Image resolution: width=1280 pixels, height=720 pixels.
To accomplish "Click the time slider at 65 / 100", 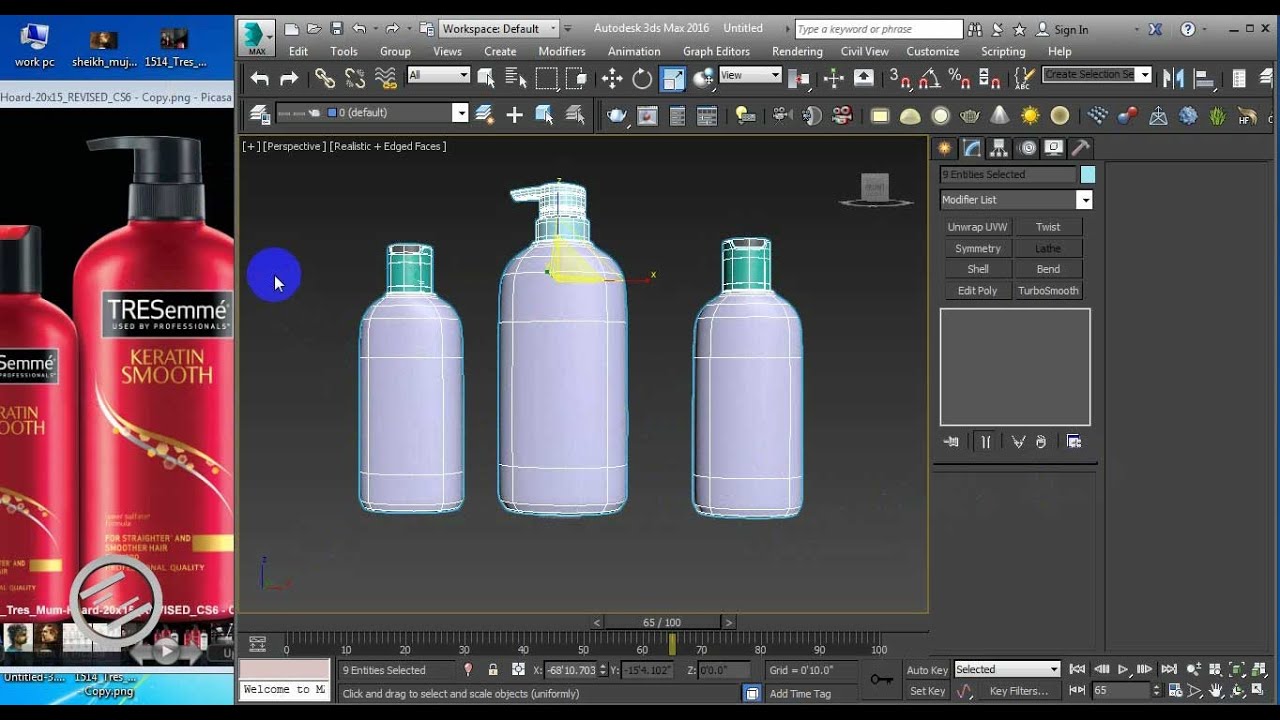I will tap(662, 622).
